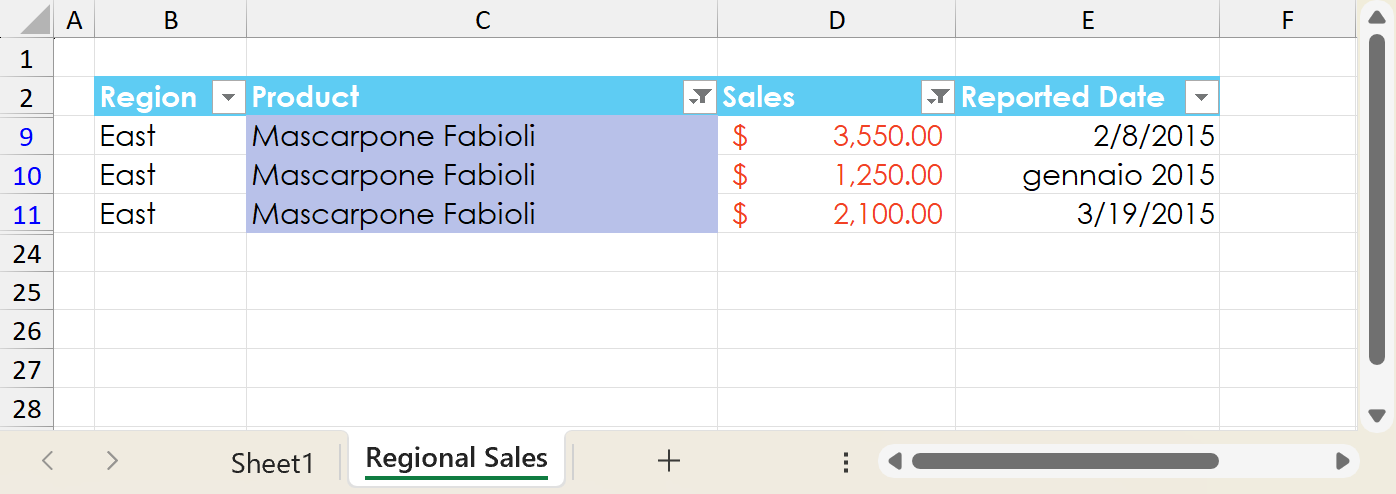Select the cell containing gennaio 2015
The image size is (1396, 494).
pyautogui.click(x=1087, y=175)
